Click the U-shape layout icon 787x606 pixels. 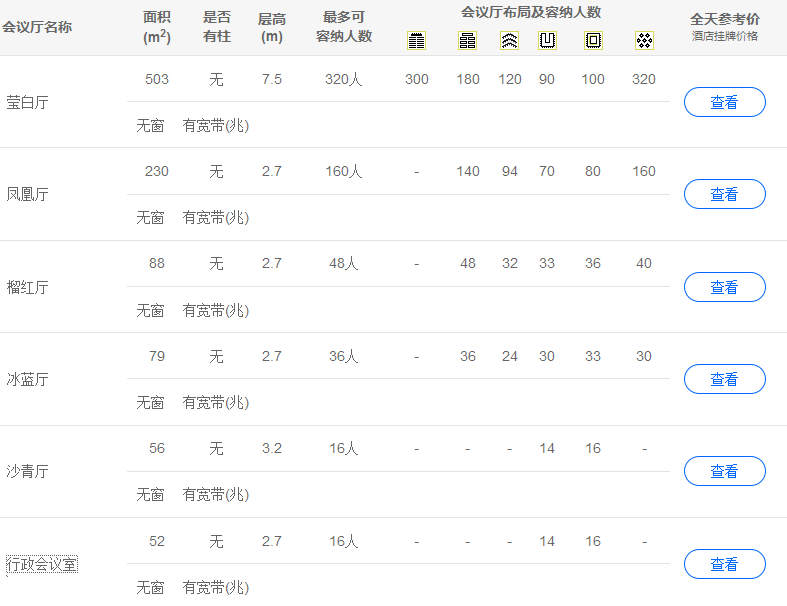click(x=547, y=41)
